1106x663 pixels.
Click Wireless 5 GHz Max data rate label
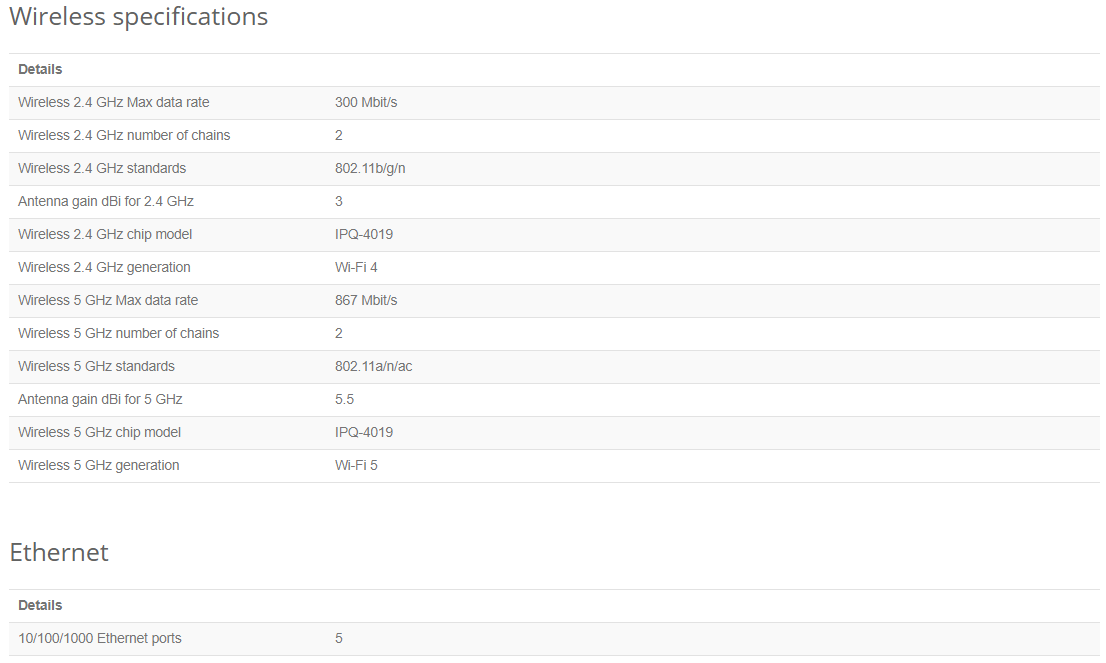point(108,300)
